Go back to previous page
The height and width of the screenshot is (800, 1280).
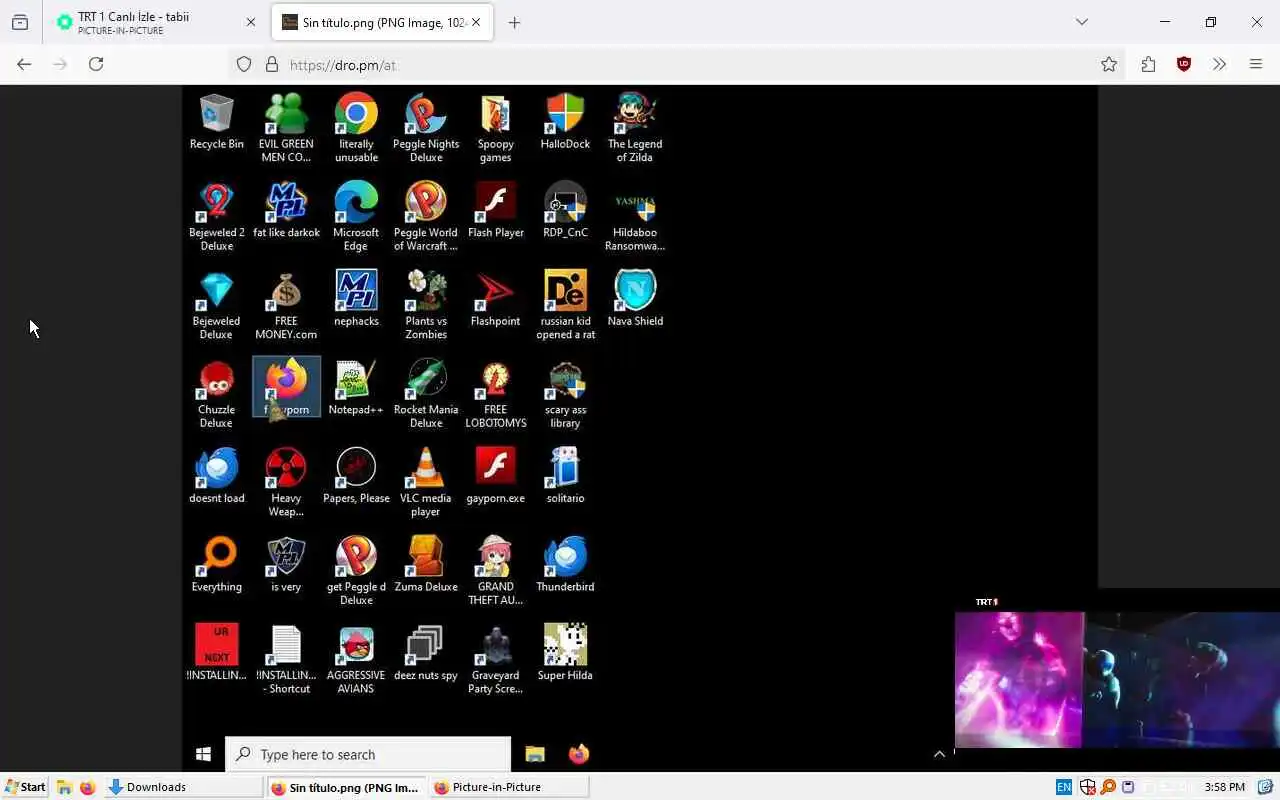tap(24, 64)
